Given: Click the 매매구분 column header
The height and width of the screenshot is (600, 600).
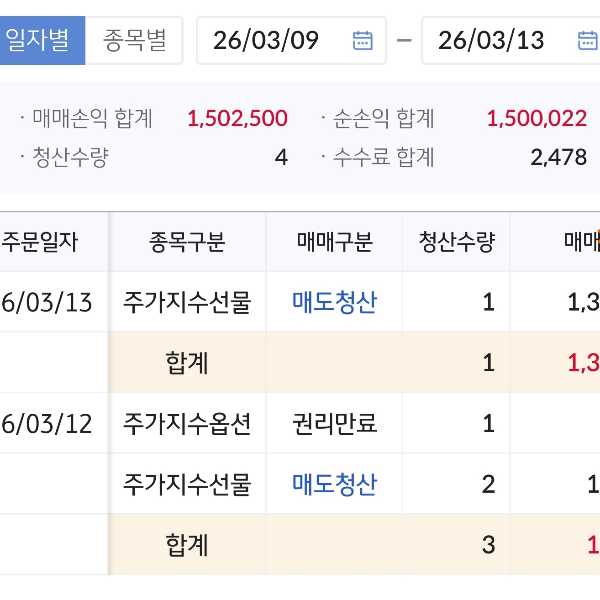Looking at the screenshot, I should pyautogui.click(x=334, y=241).
